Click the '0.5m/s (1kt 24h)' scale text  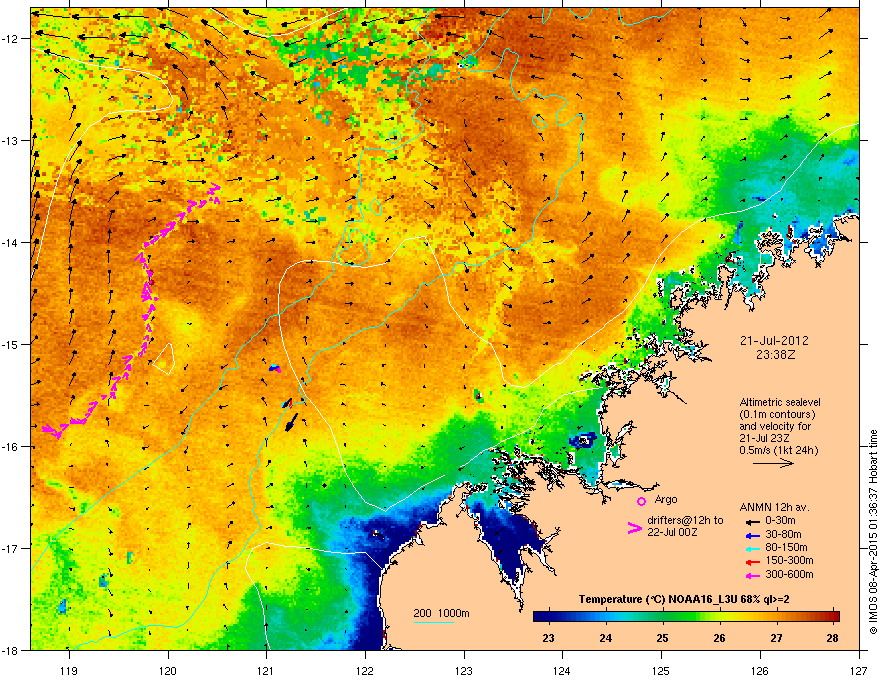(779, 450)
